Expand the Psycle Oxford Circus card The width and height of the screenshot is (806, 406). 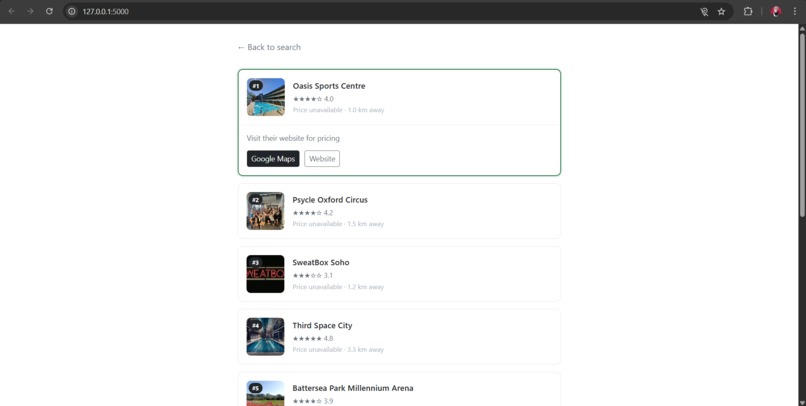[399, 211]
